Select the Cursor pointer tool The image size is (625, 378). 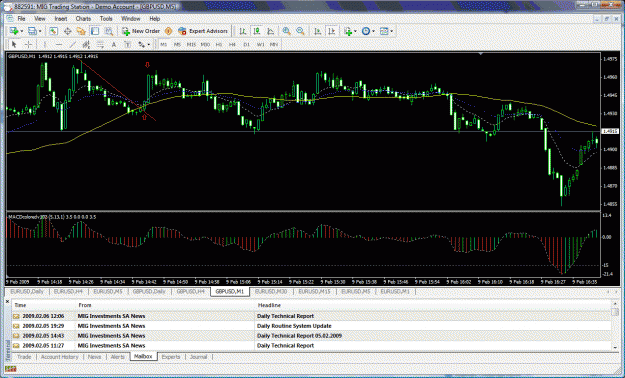pyautogui.click(x=14, y=45)
